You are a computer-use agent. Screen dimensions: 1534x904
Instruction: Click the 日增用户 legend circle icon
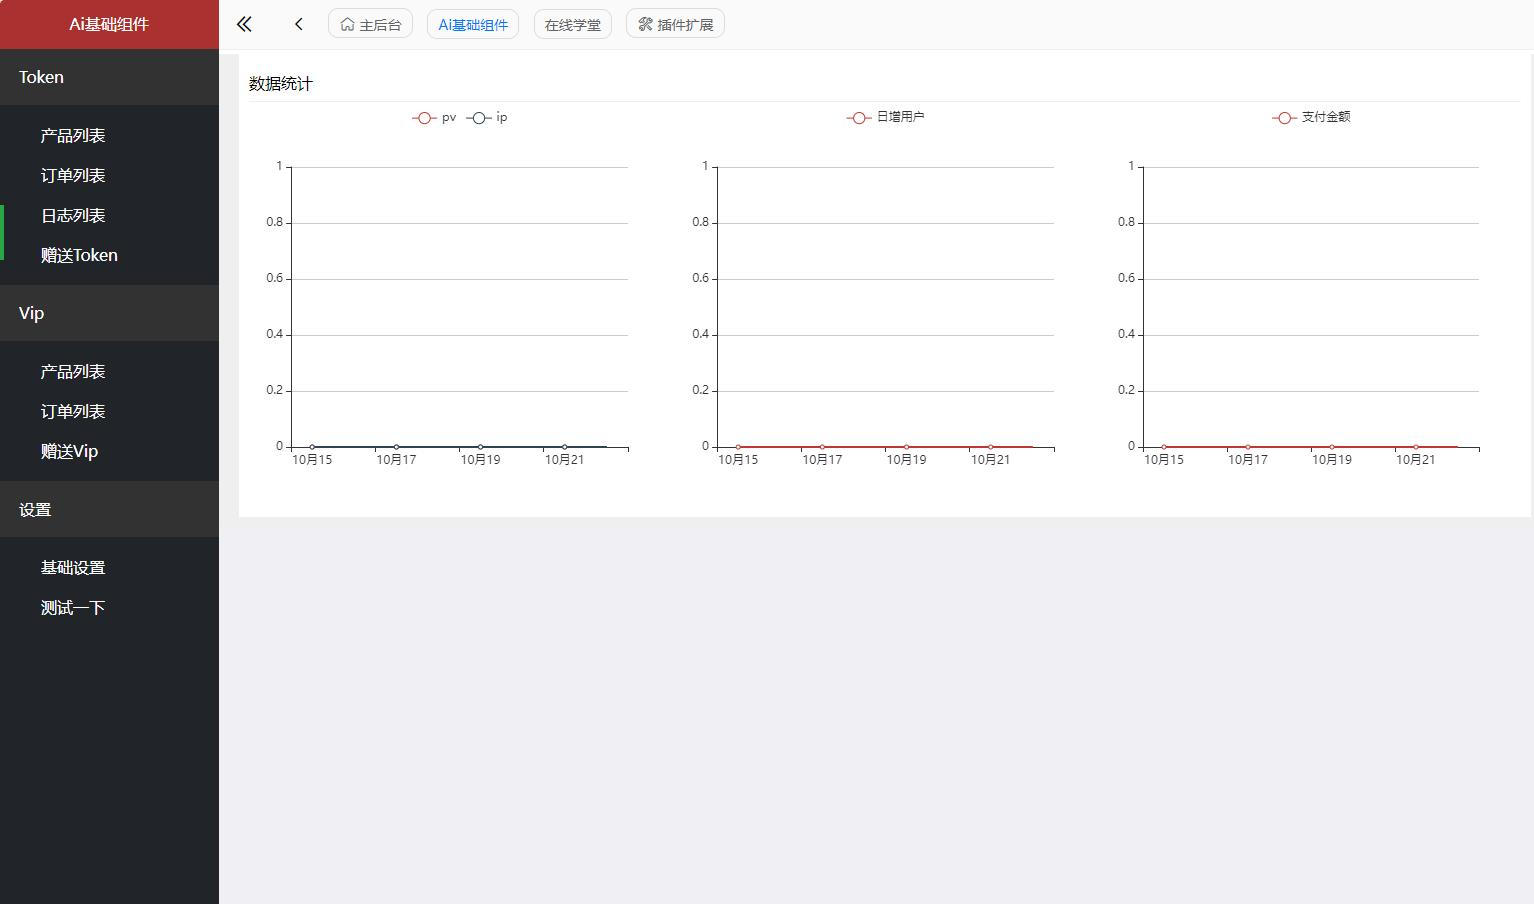[858, 117]
